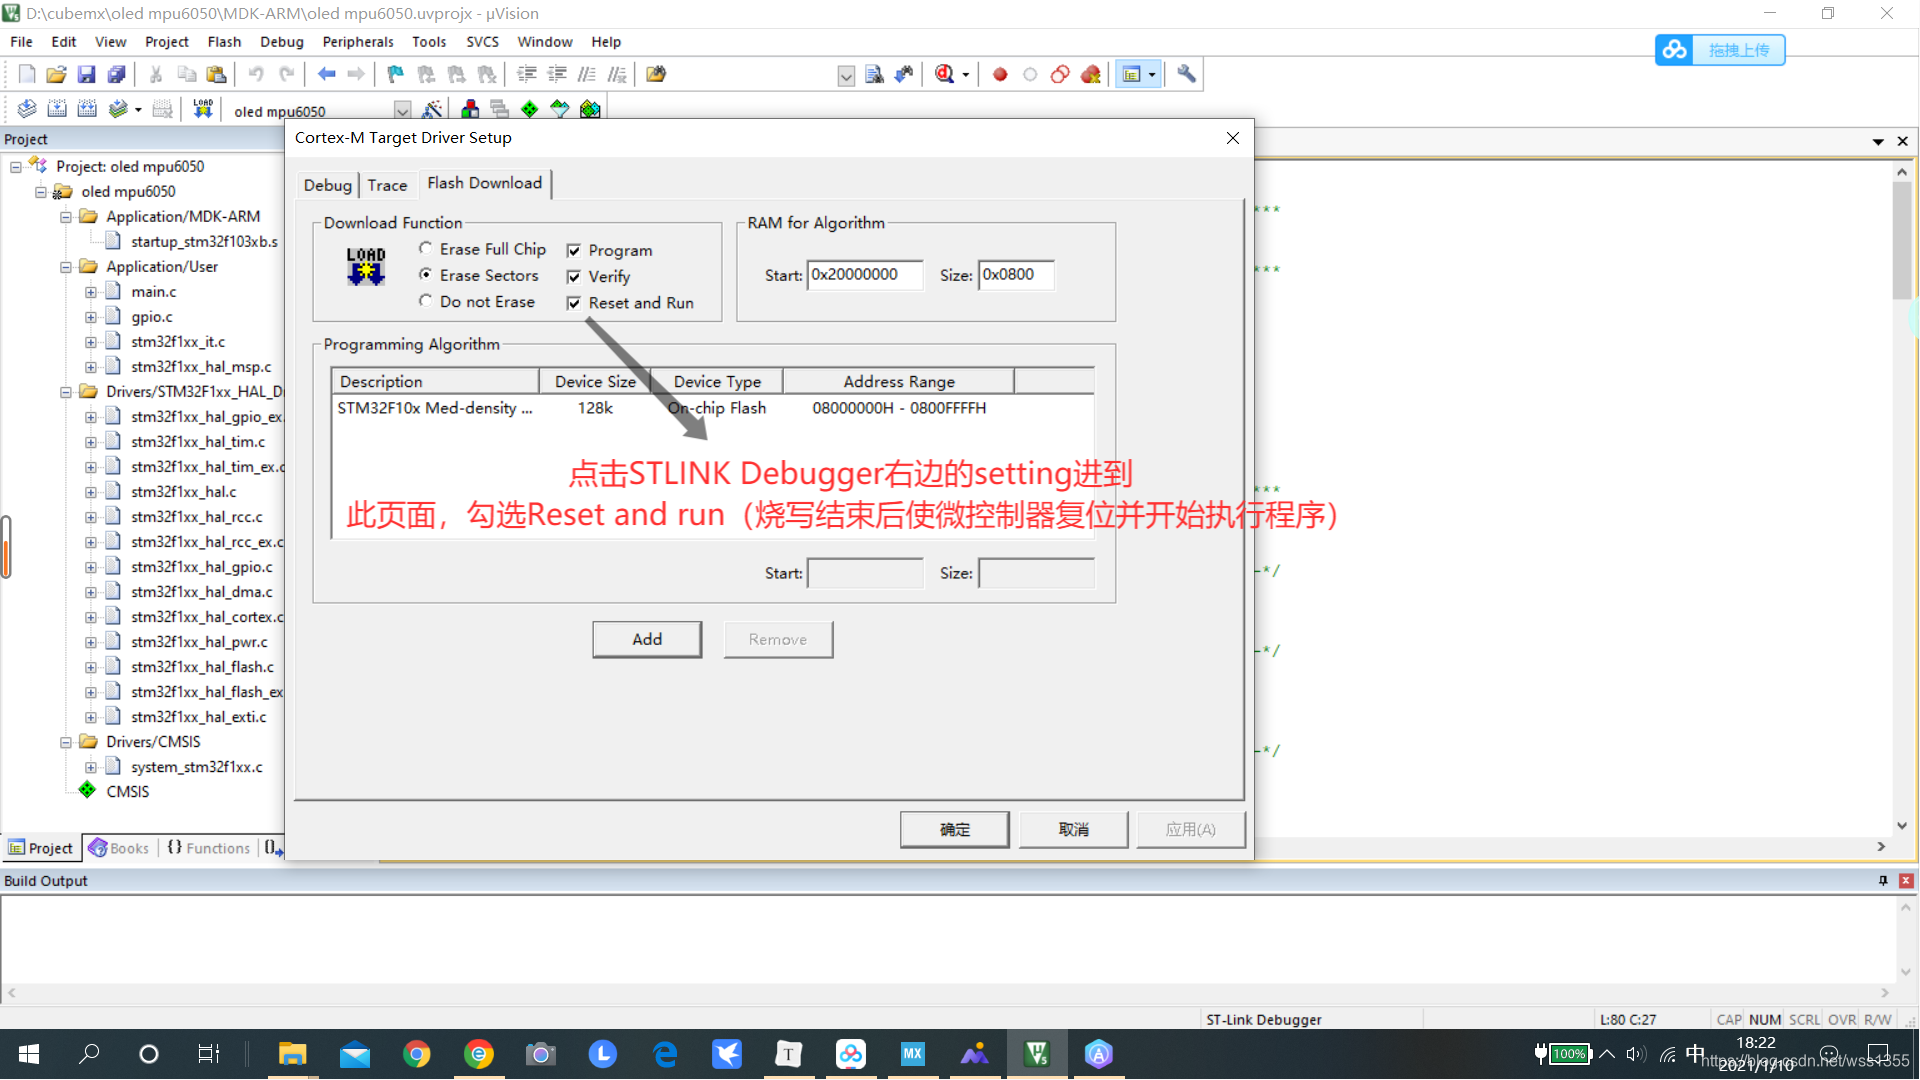Switch to the Books panel tab

pos(119,848)
